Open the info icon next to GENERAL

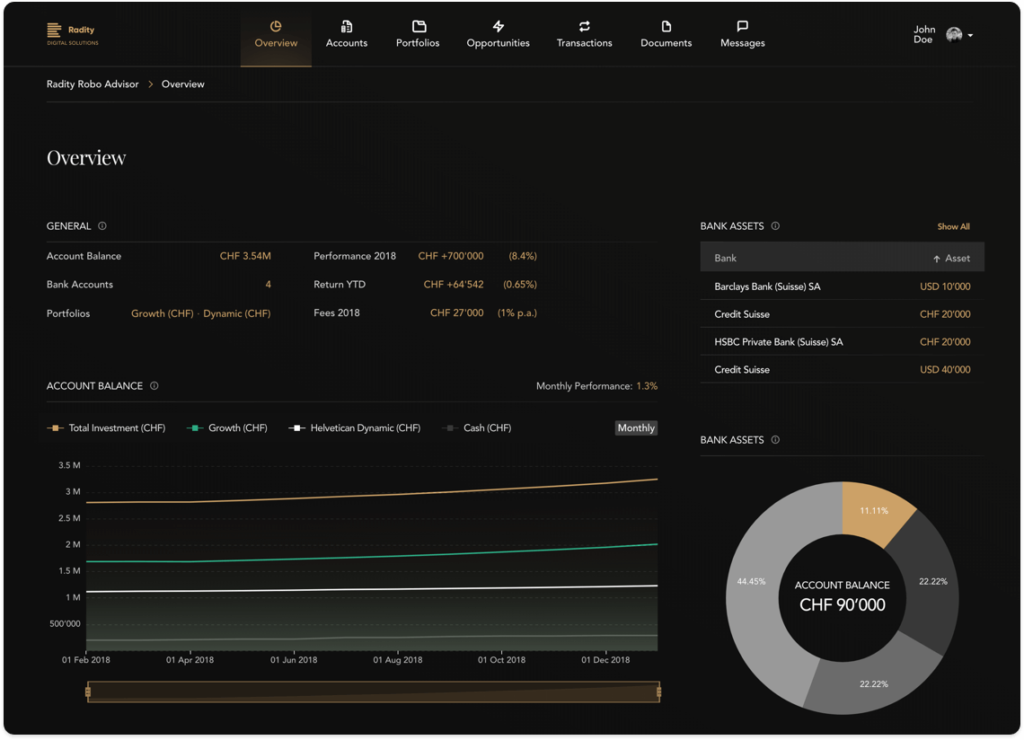coord(102,226)
